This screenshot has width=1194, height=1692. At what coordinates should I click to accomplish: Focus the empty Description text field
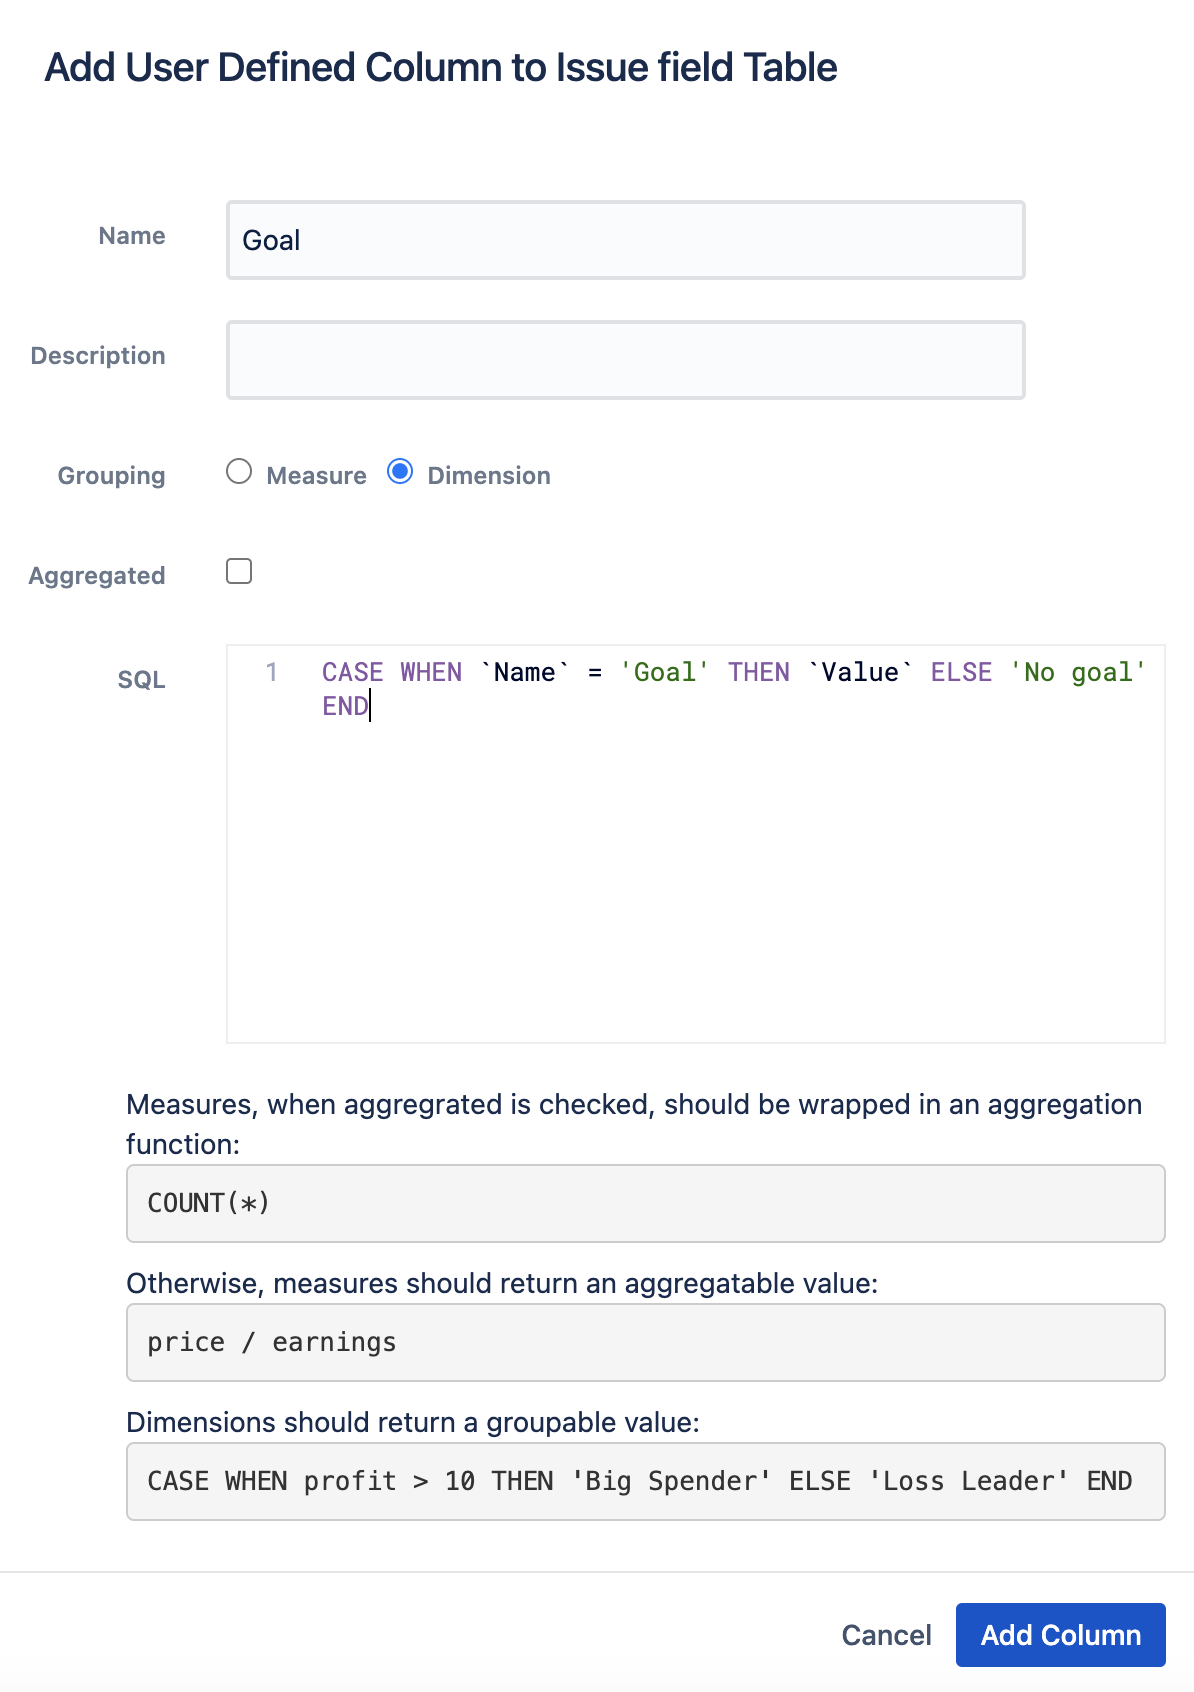coord(625,360)
